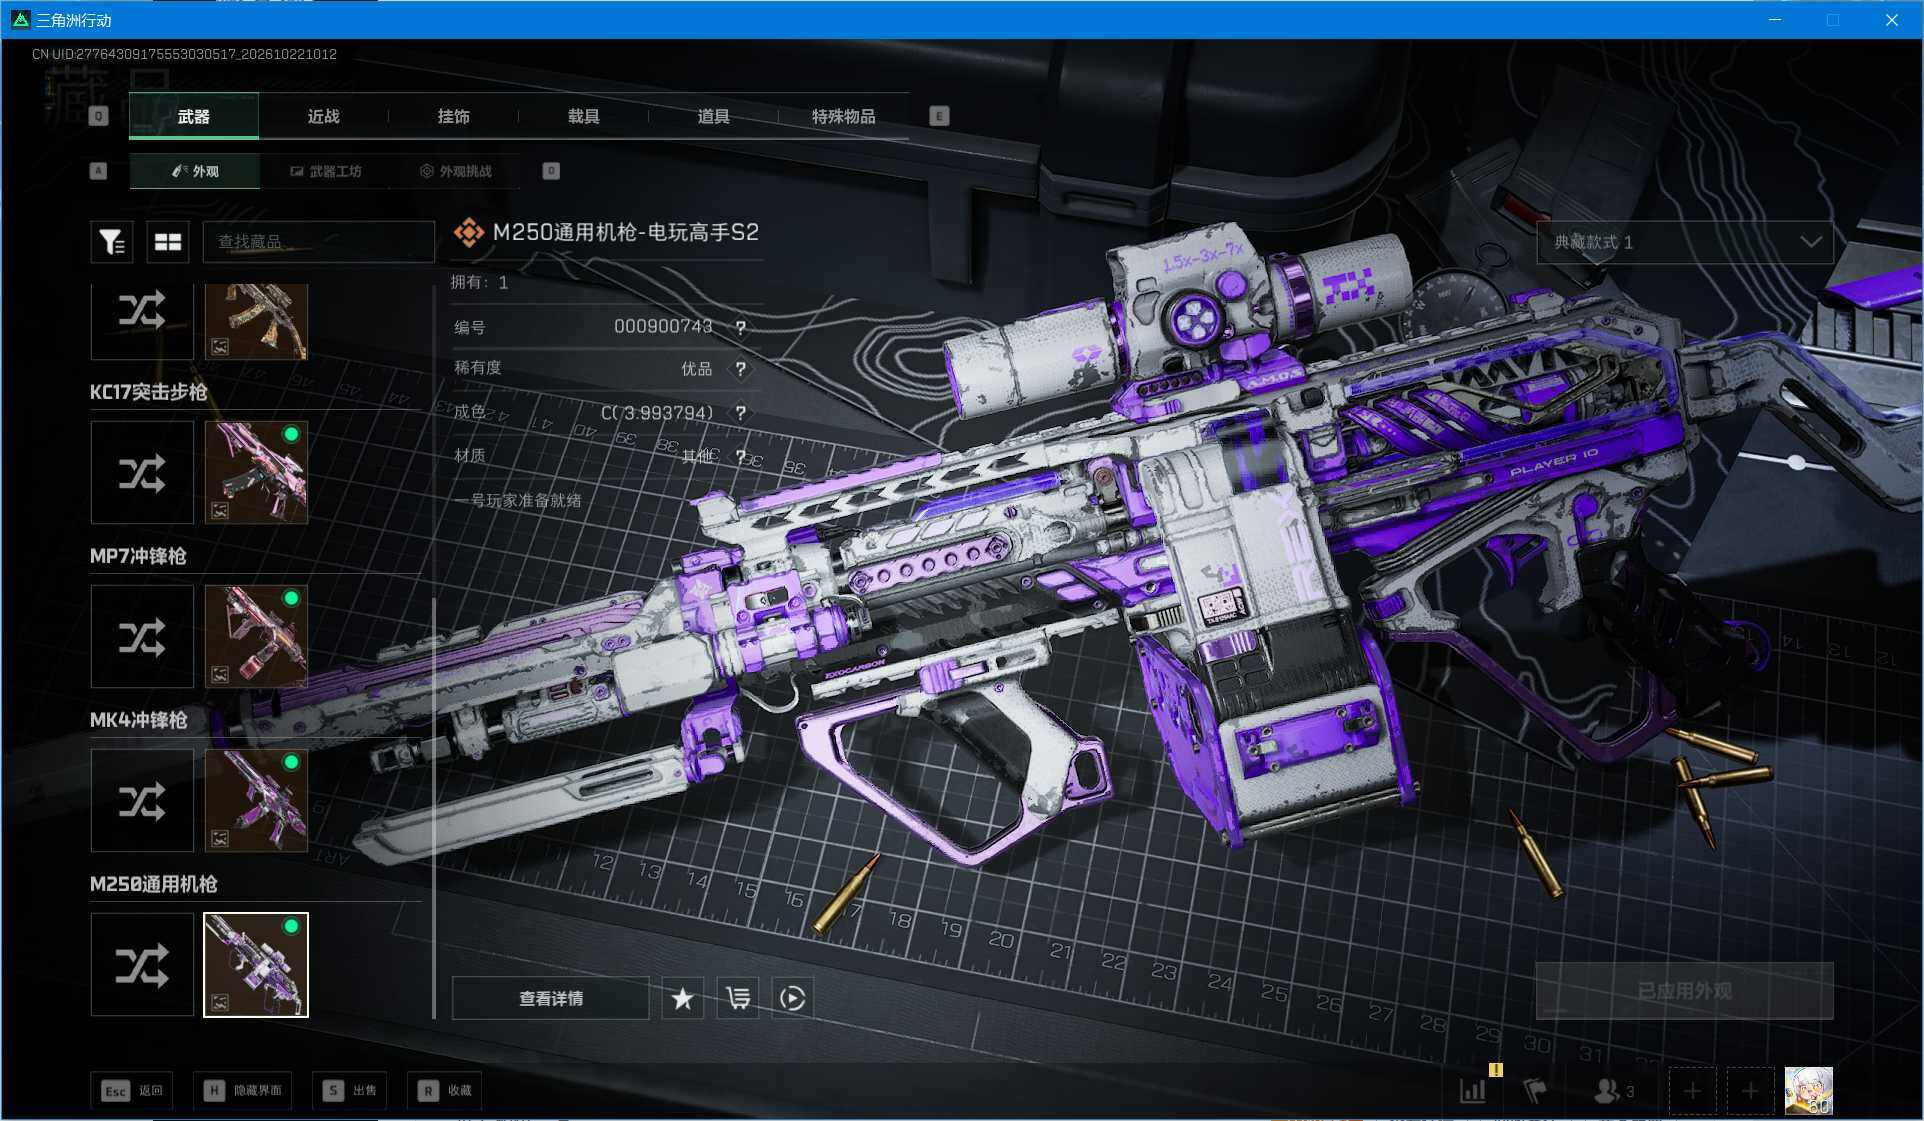Open the flag icon in bottom bar
Screen dimensions: 1924x1121
pos(1535,1090)
